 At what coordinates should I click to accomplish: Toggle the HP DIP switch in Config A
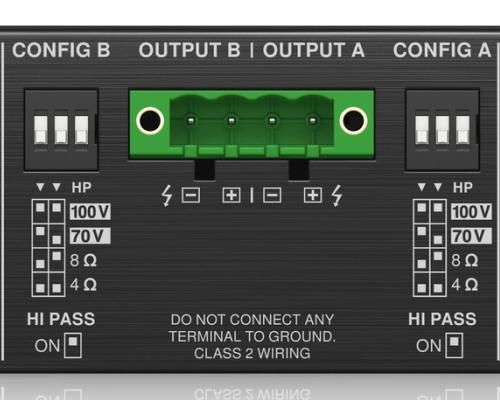[x=463, y=130]
